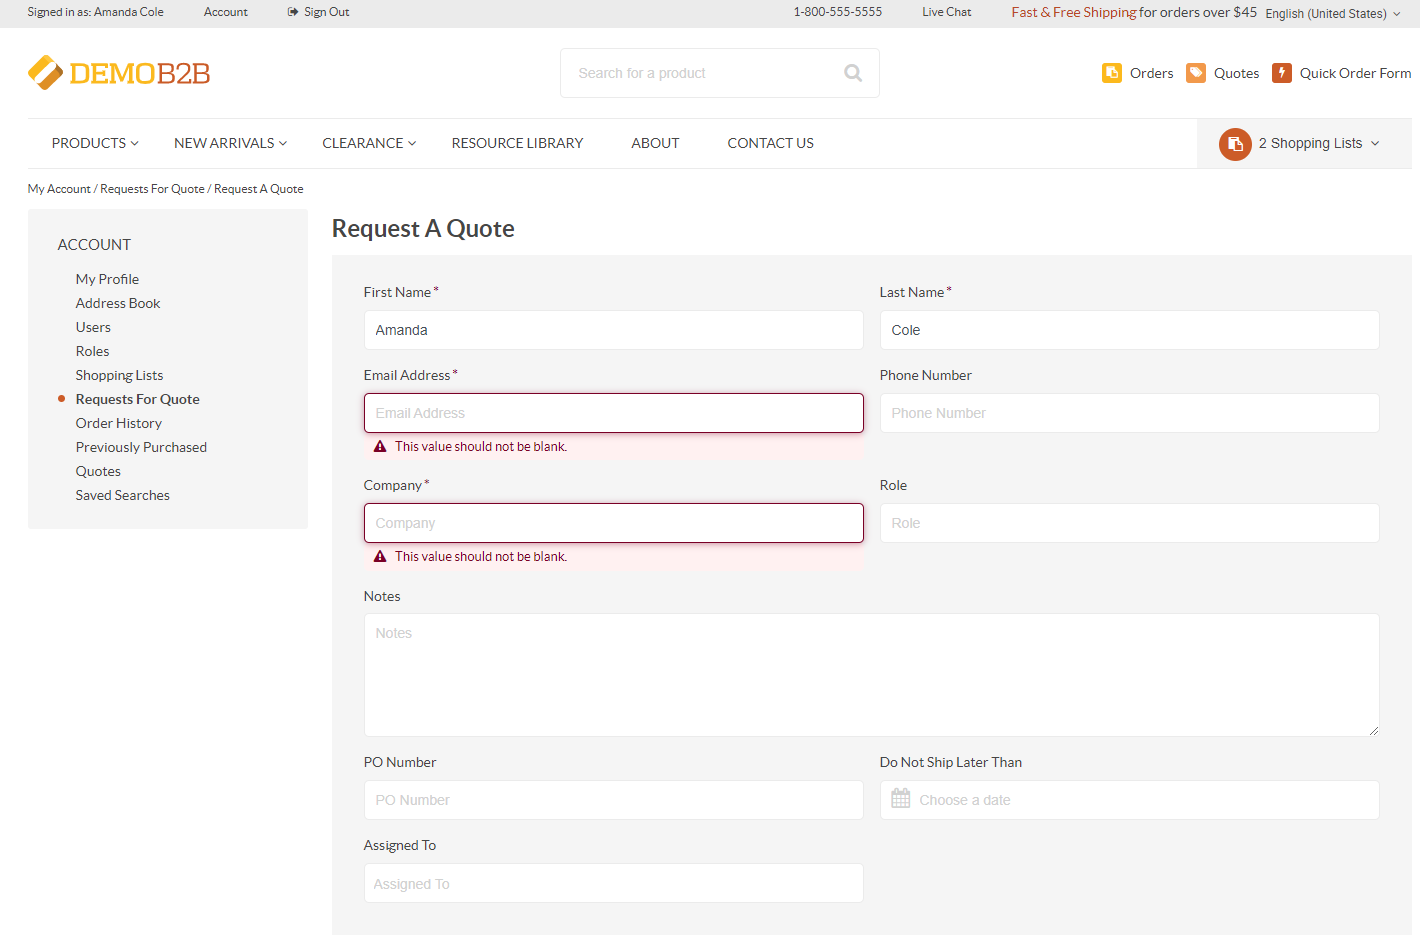Click the Last Name field
The height and width of the screenshot is (935, 1420).
click(1130, 330)
